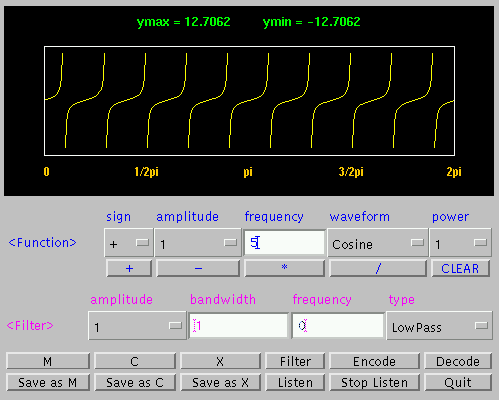Viewport: 499px width, 400px height.
Task: Click the CLEAR button
Action: coord(460,268)
